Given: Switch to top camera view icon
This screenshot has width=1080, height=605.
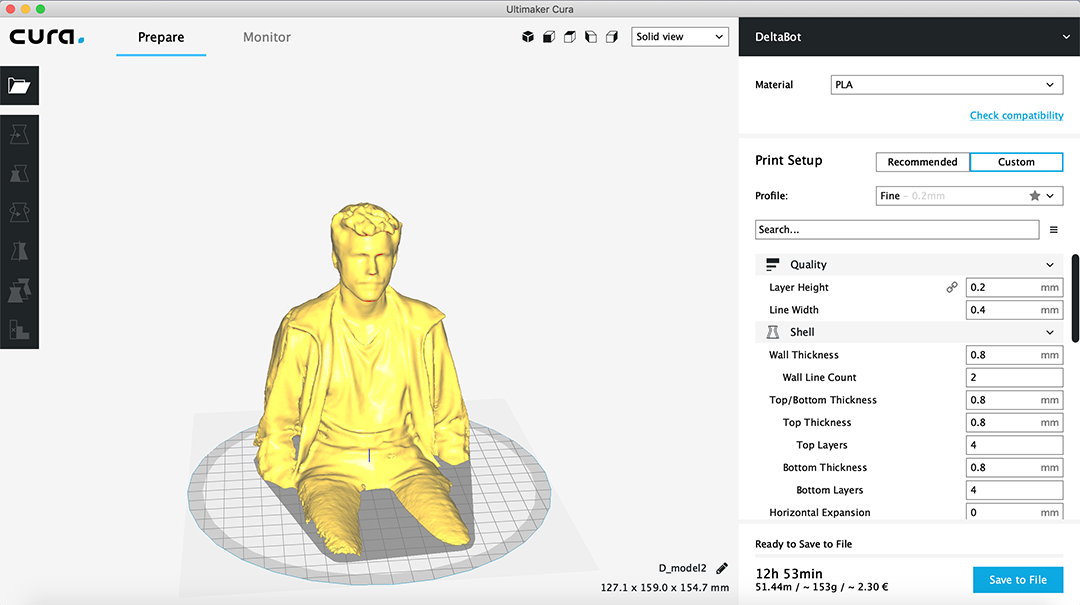Looking at the screenshot, I should pos(570,37).
